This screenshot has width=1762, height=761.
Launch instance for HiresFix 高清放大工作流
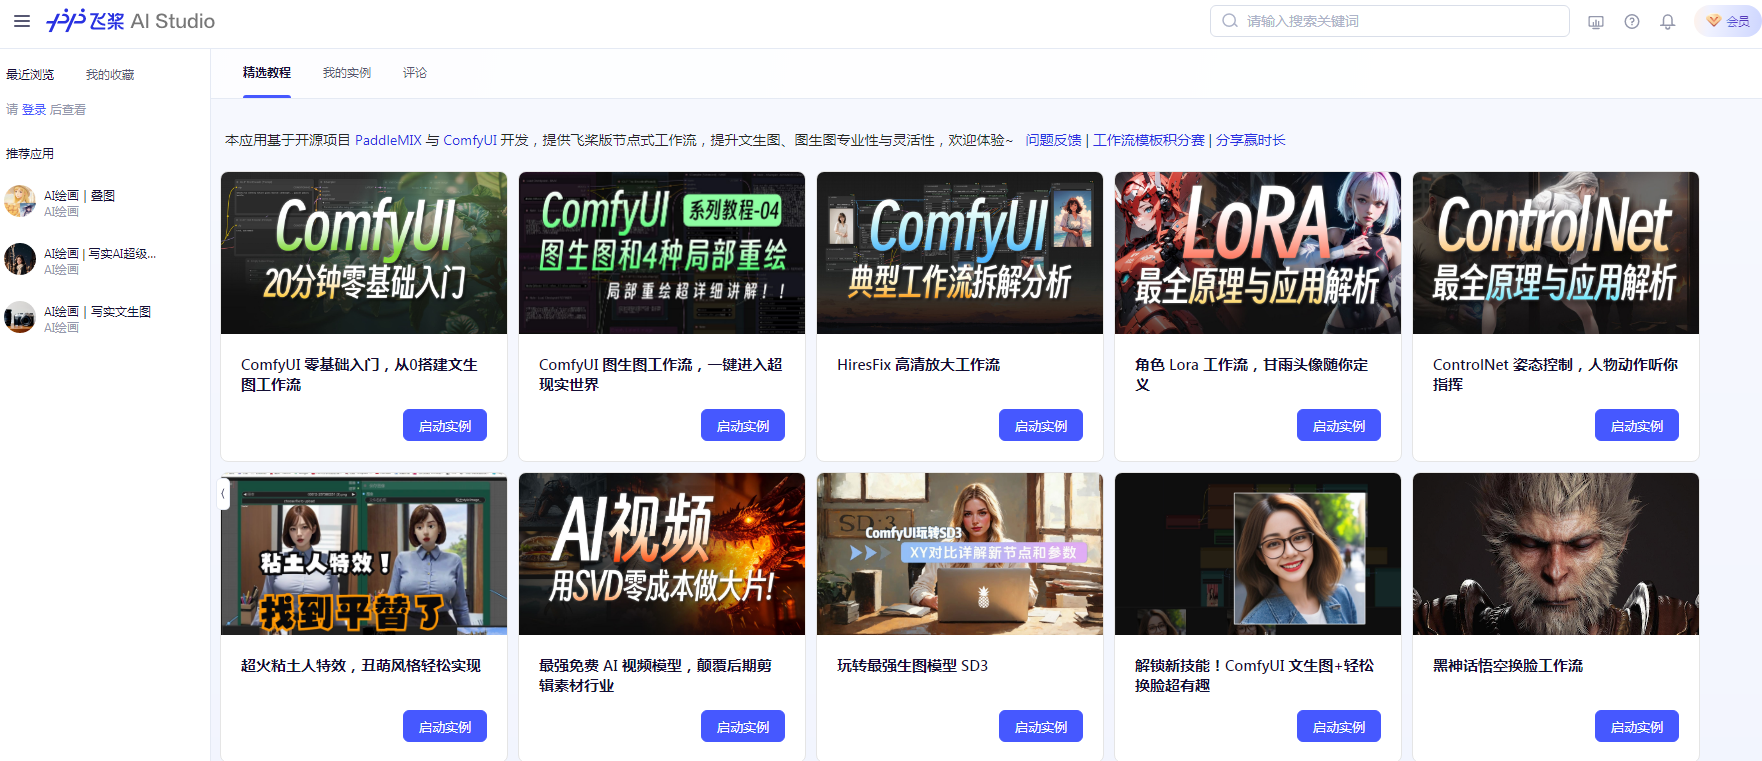(x=1040, y=426)
